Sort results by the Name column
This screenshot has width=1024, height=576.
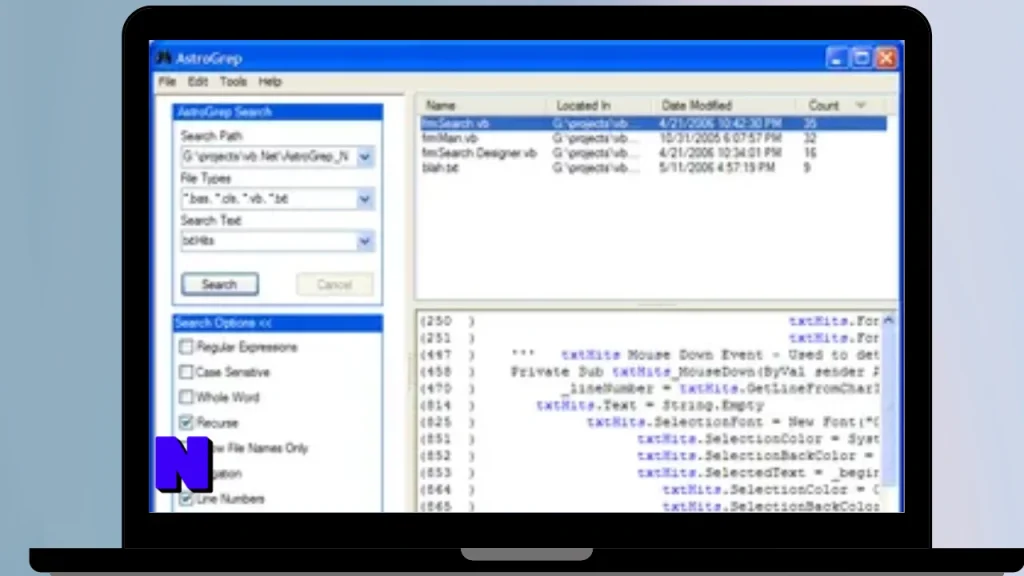point(482,105)
